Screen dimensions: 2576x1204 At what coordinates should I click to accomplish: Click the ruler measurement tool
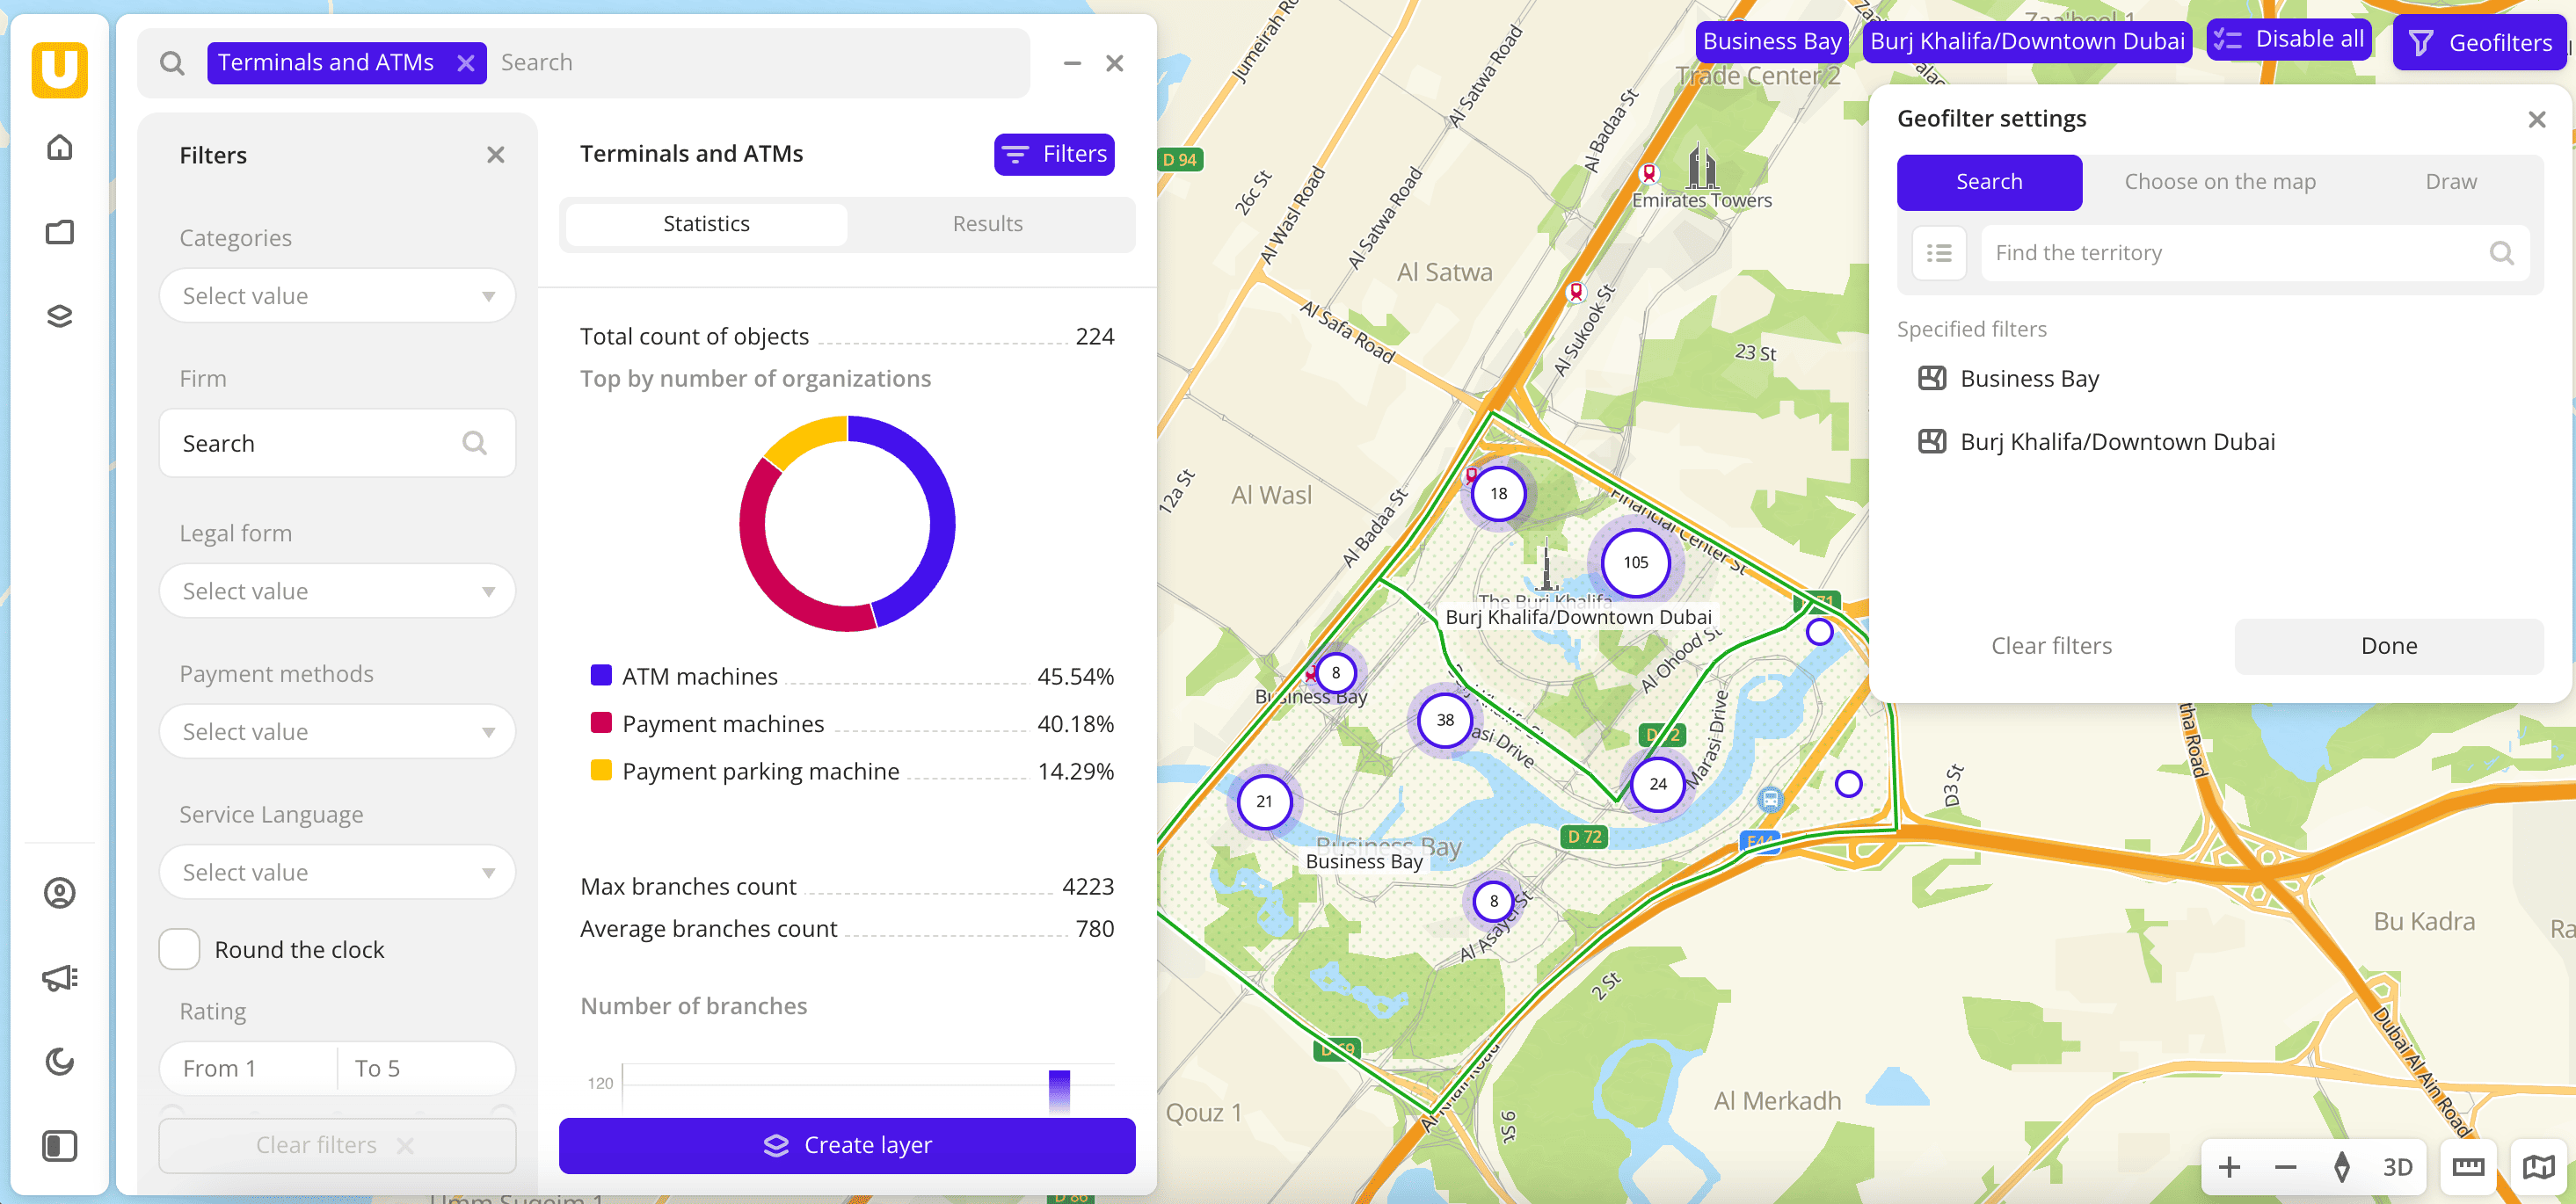pos(2468,1166)
